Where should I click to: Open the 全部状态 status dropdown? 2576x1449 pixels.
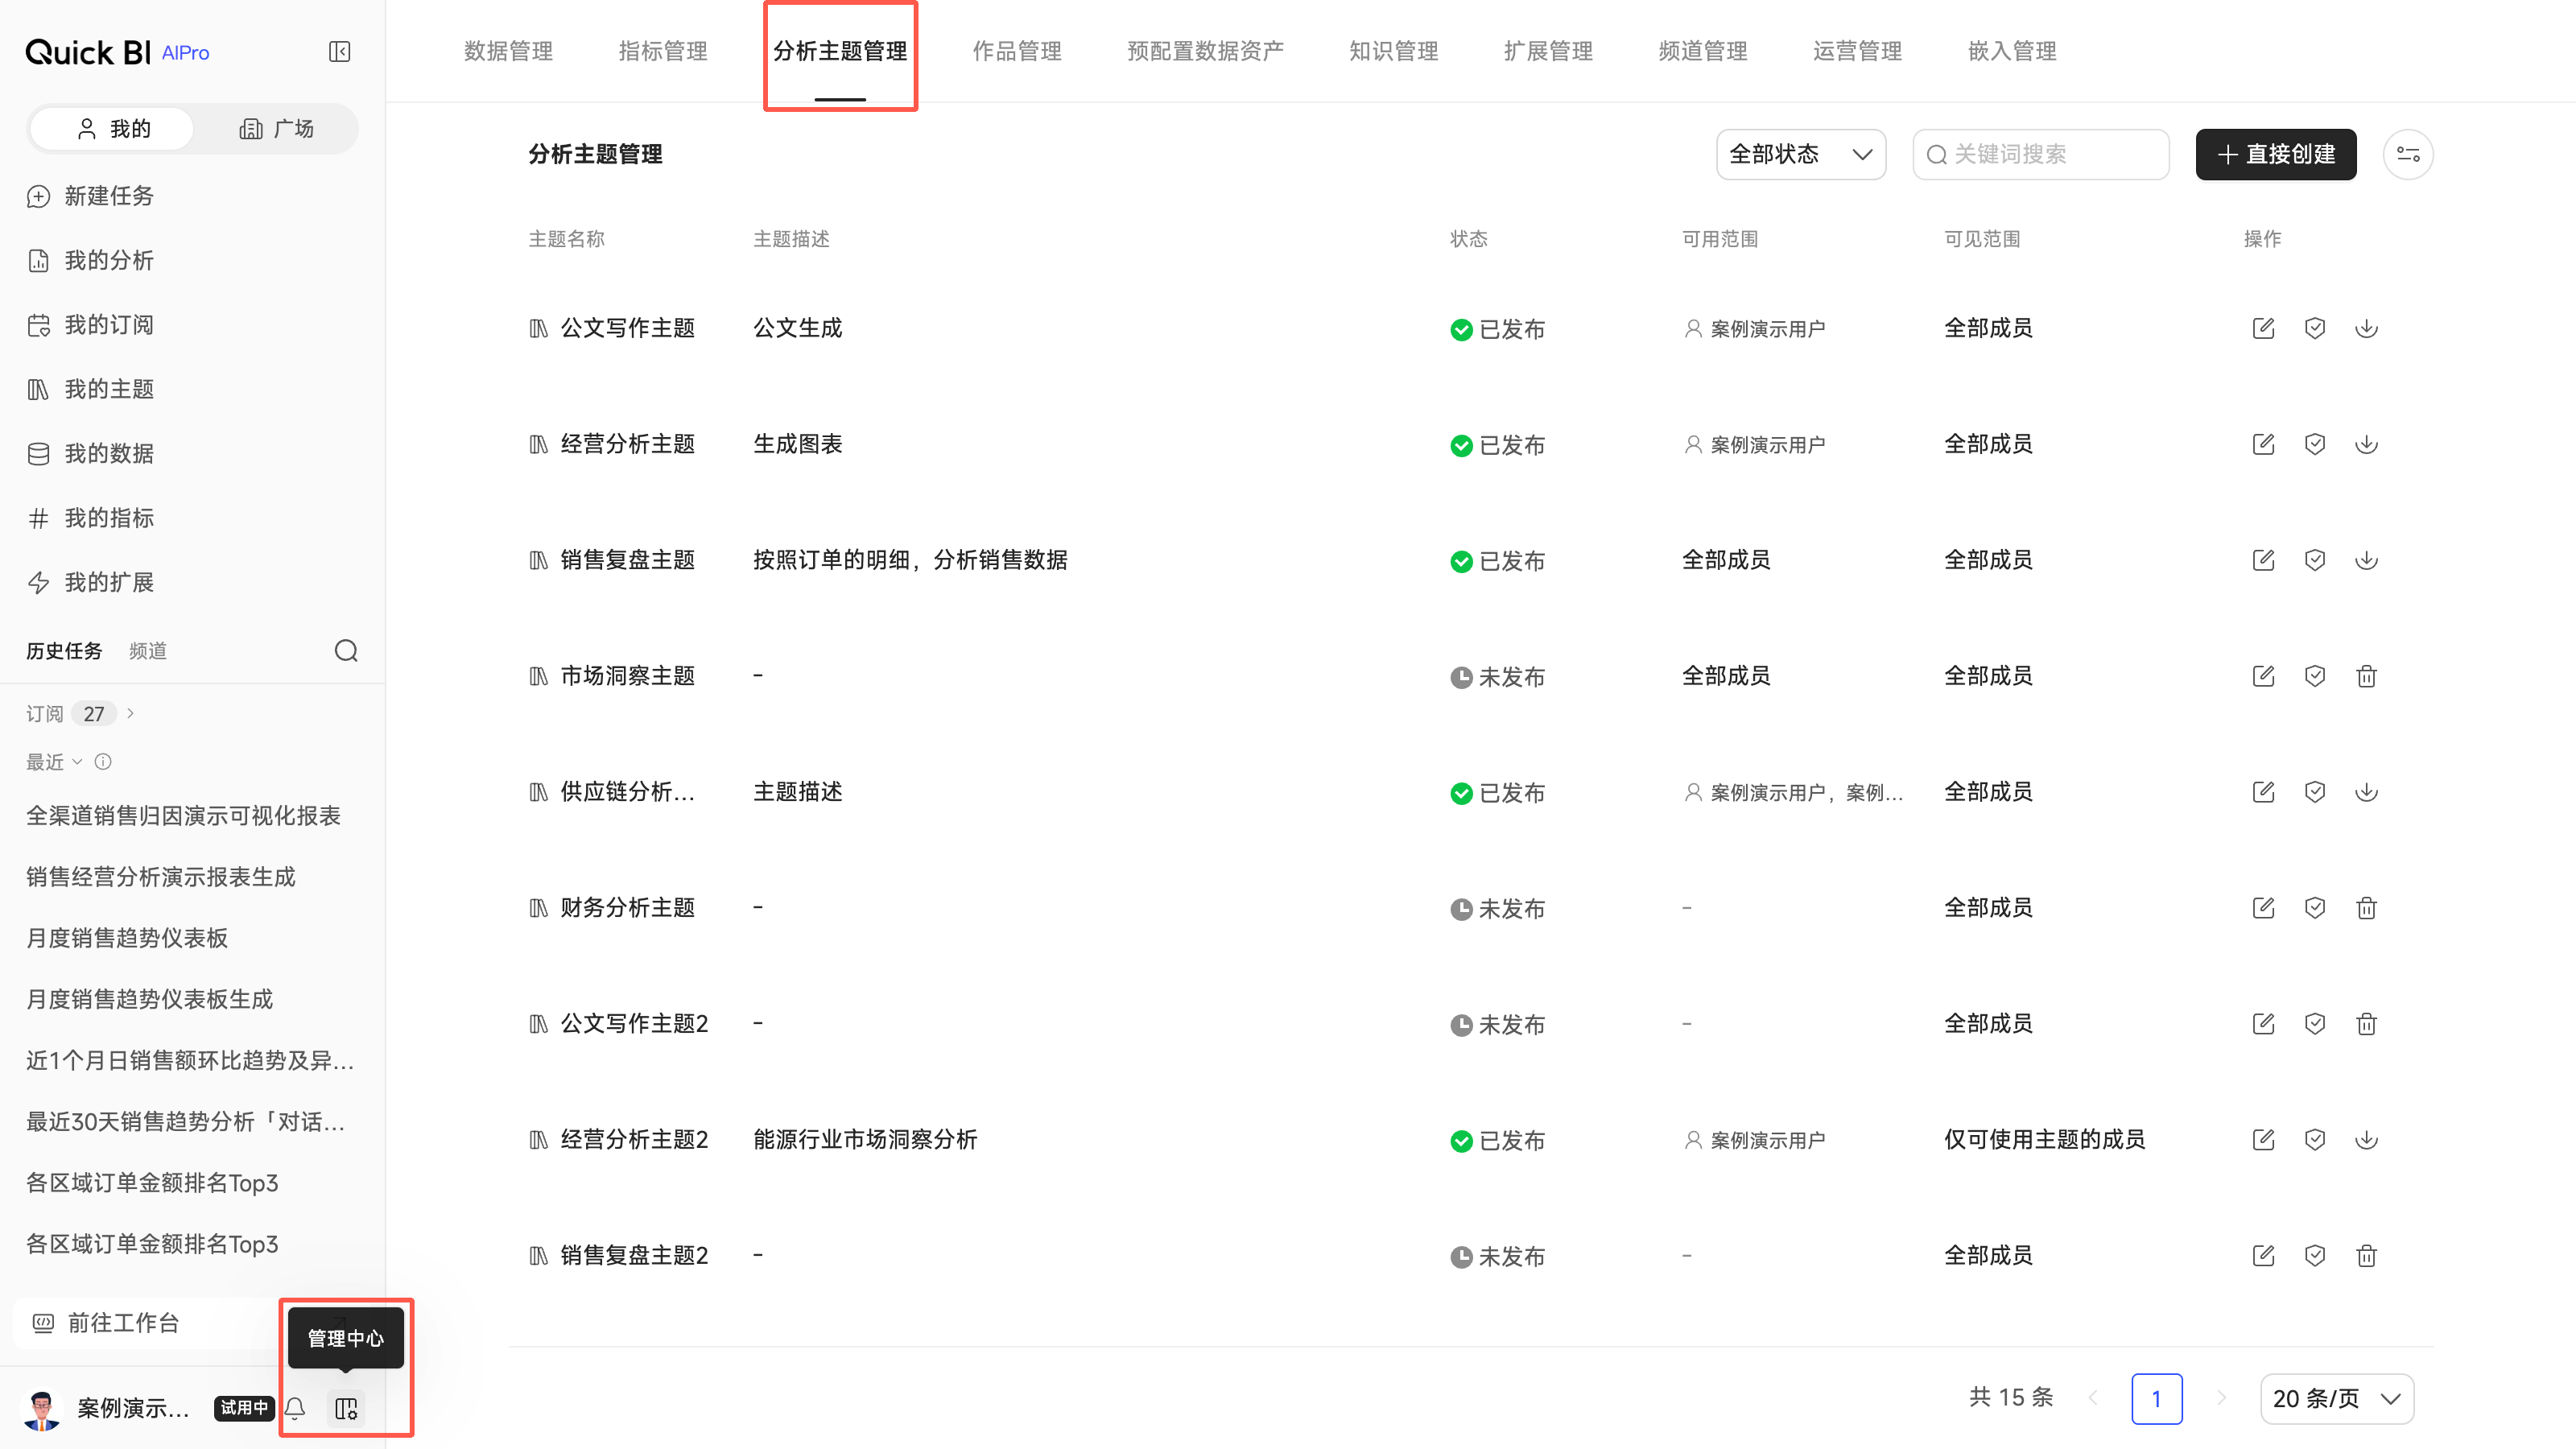[1801, 154]
